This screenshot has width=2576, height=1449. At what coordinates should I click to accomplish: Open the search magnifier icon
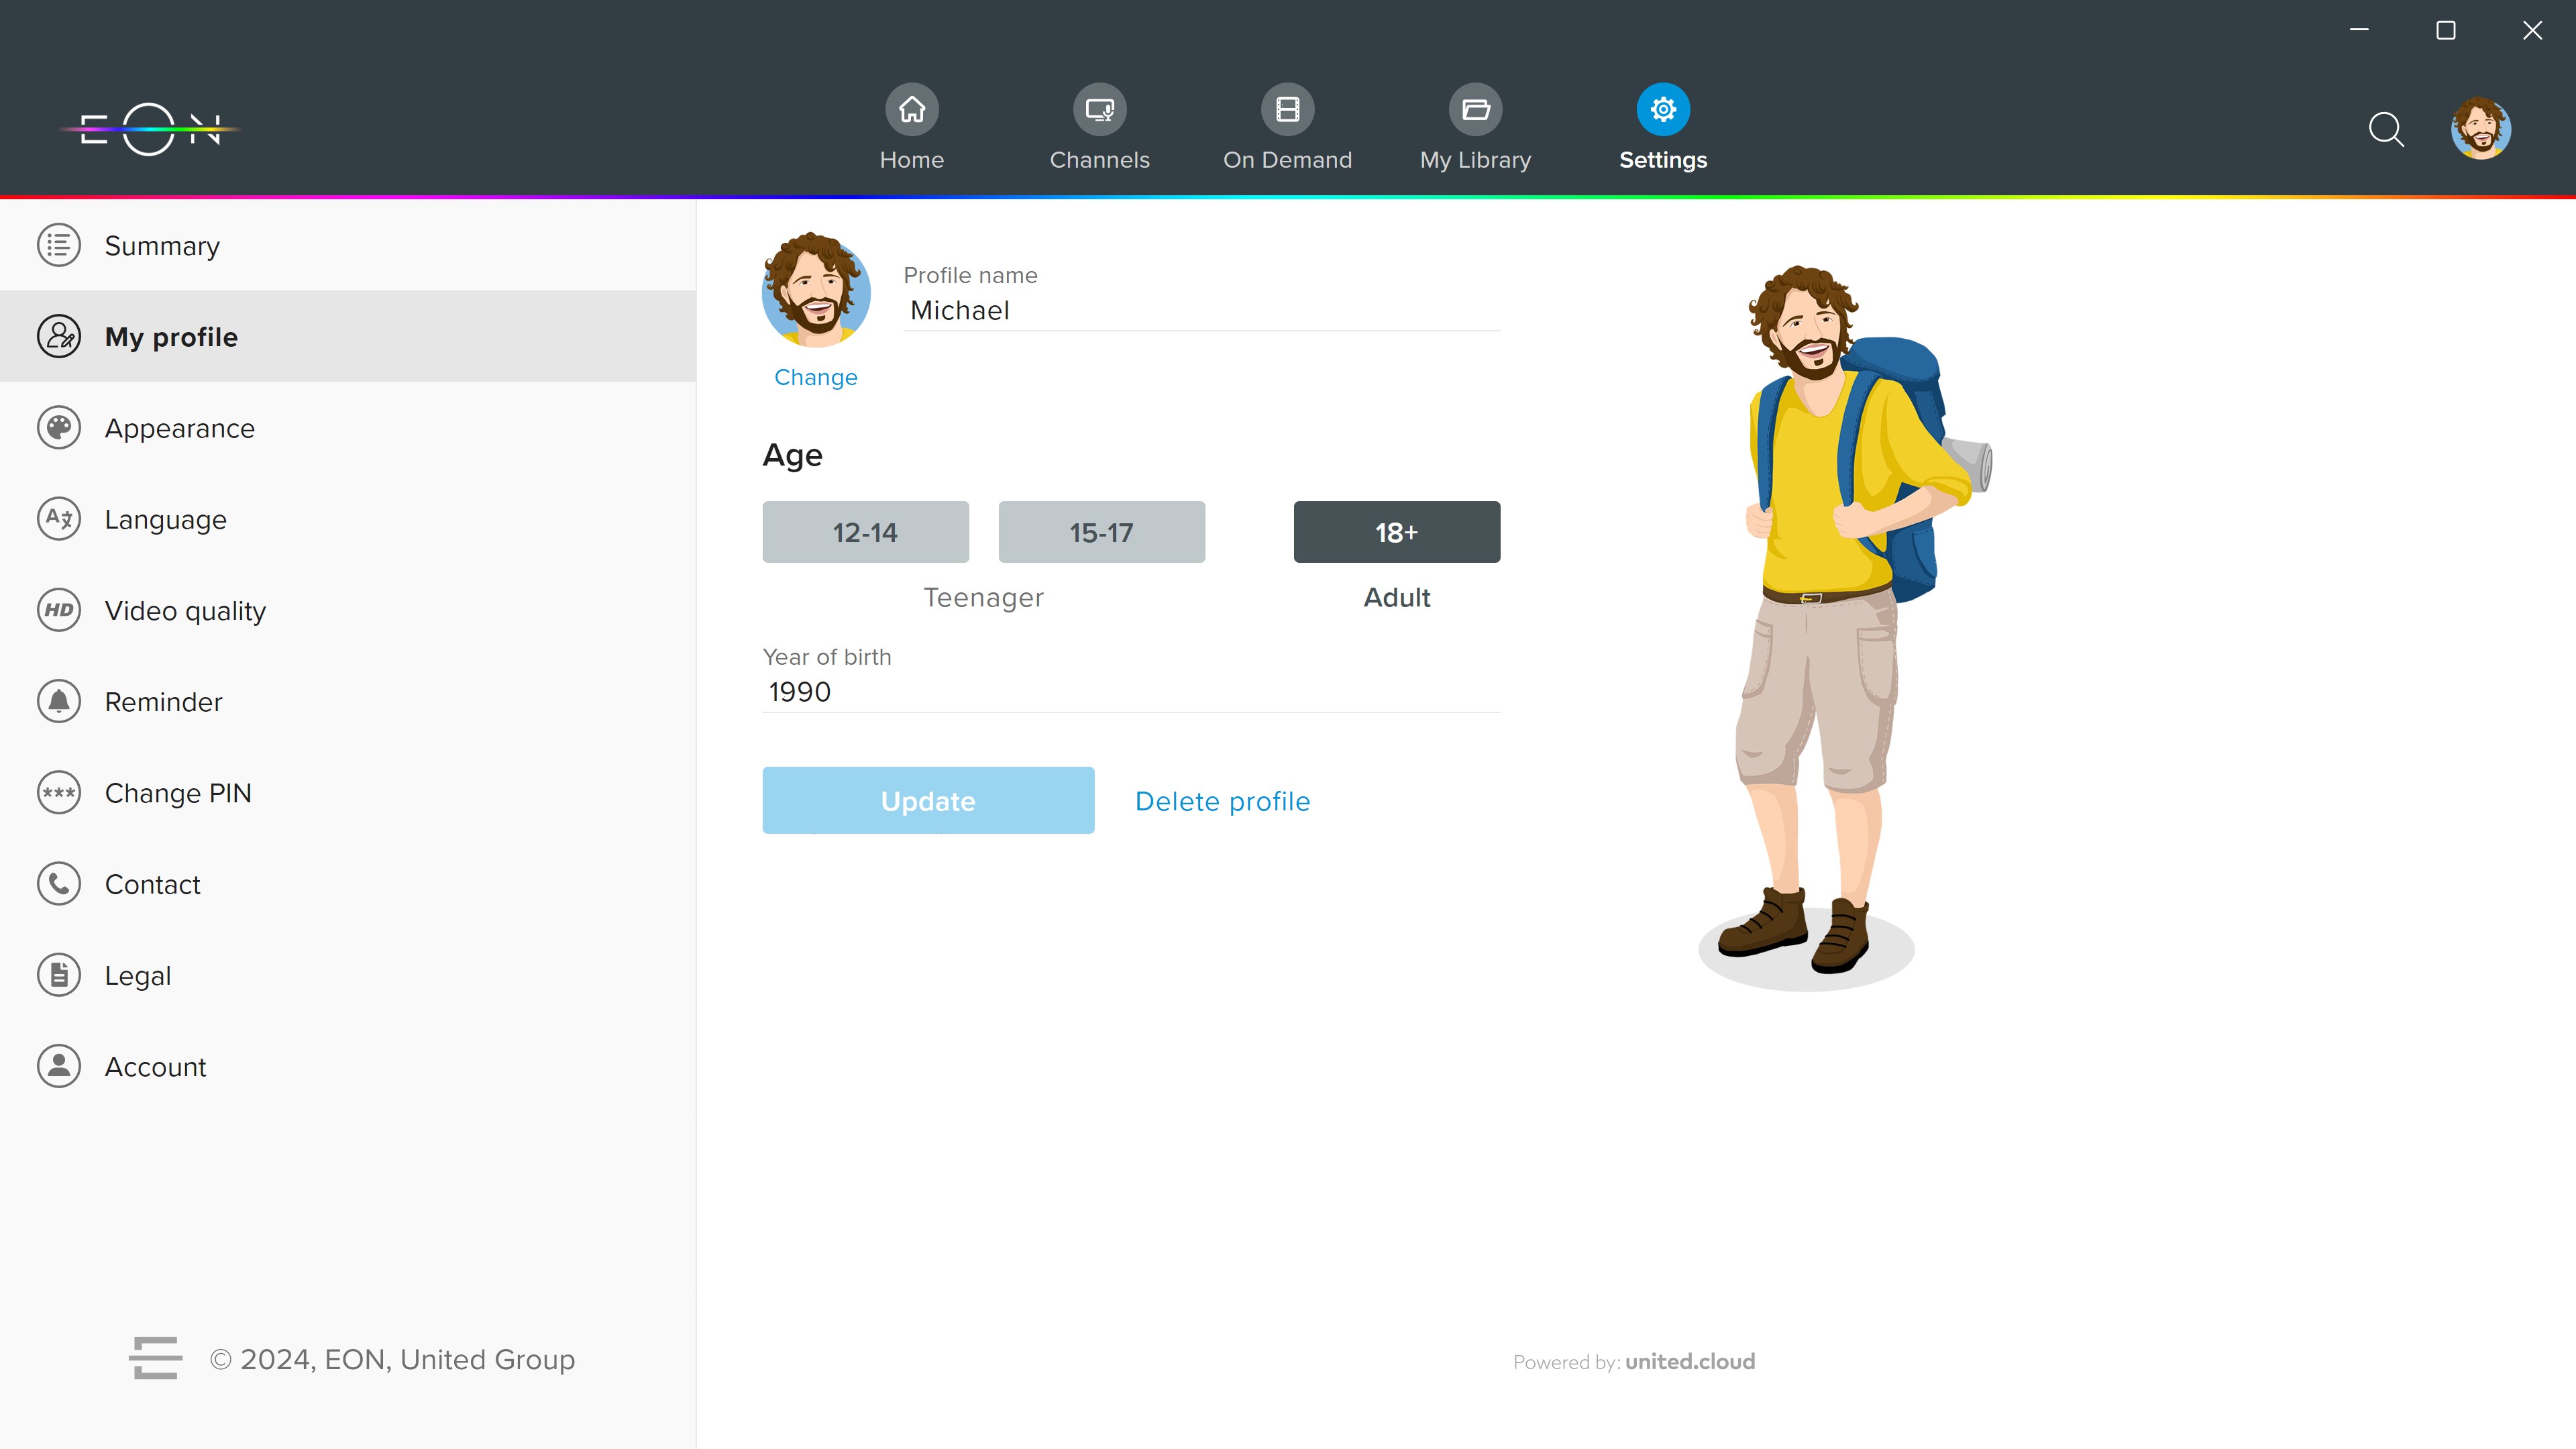(x=2386, y=129)
